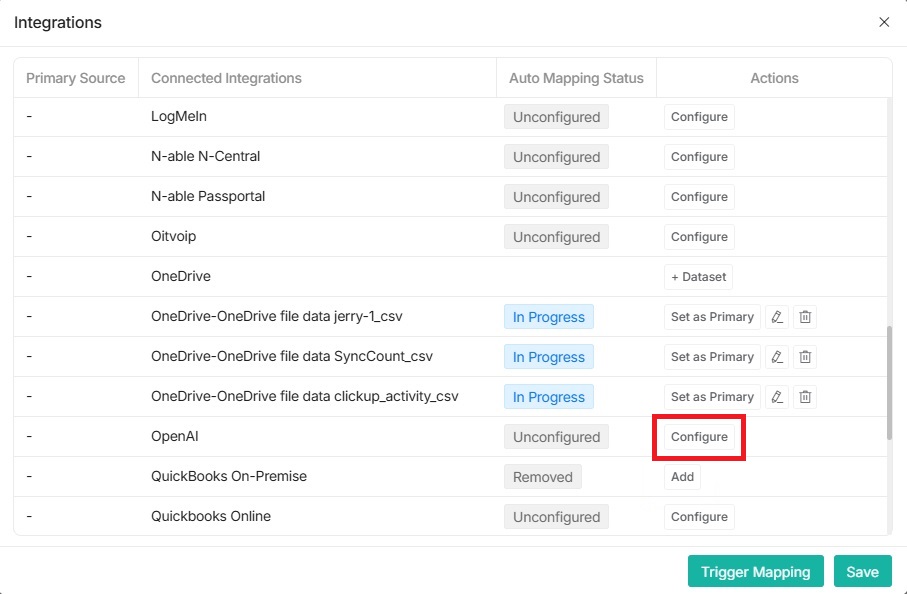Click the integrations table vertical scrollbar
Viewport: 907px width, 594px height.
tap(889, 382)
